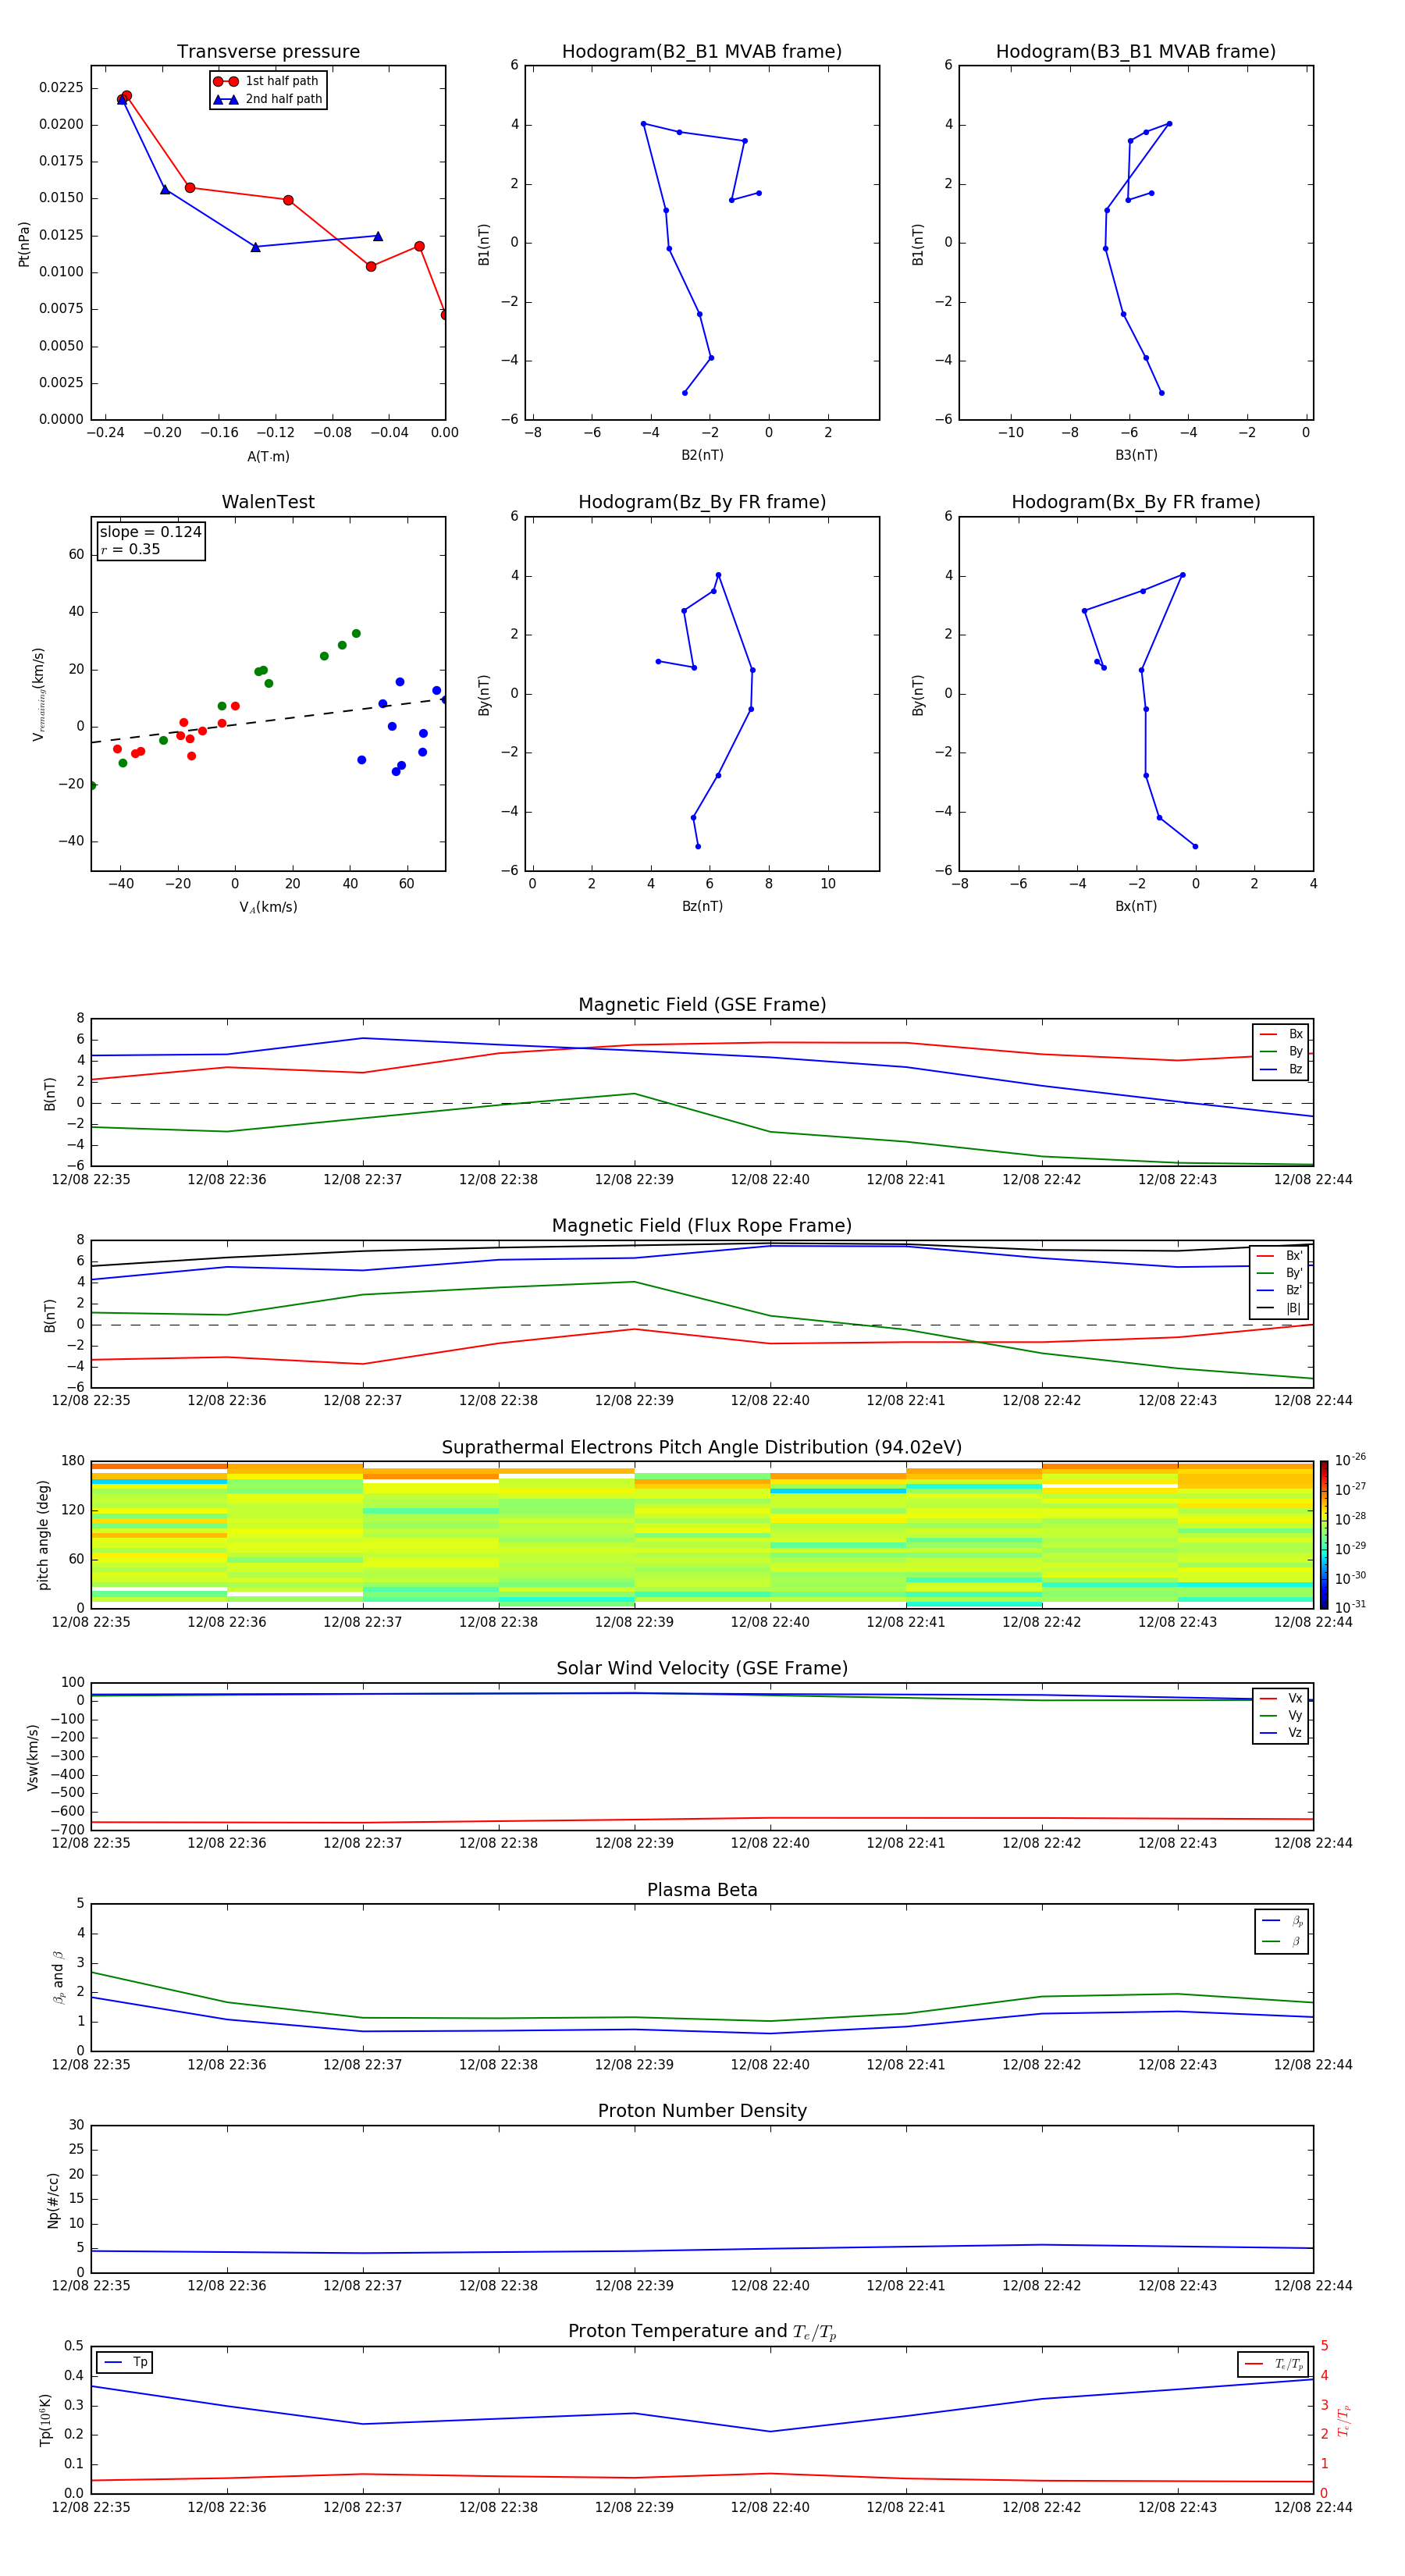The width and height of the screenshot is (1405, 2576).
Task: Click the '12/08 22:37' tick under Proton Number Density
Action: tap(362, 2286)
